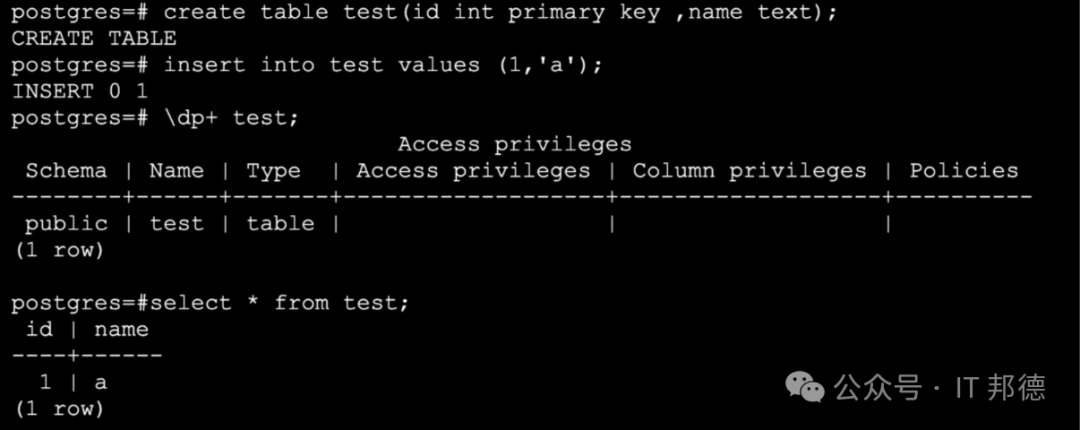Screen dimensions: 1080x430
Task: Click the Name column header in privileges table
Action: click(176, 171)
